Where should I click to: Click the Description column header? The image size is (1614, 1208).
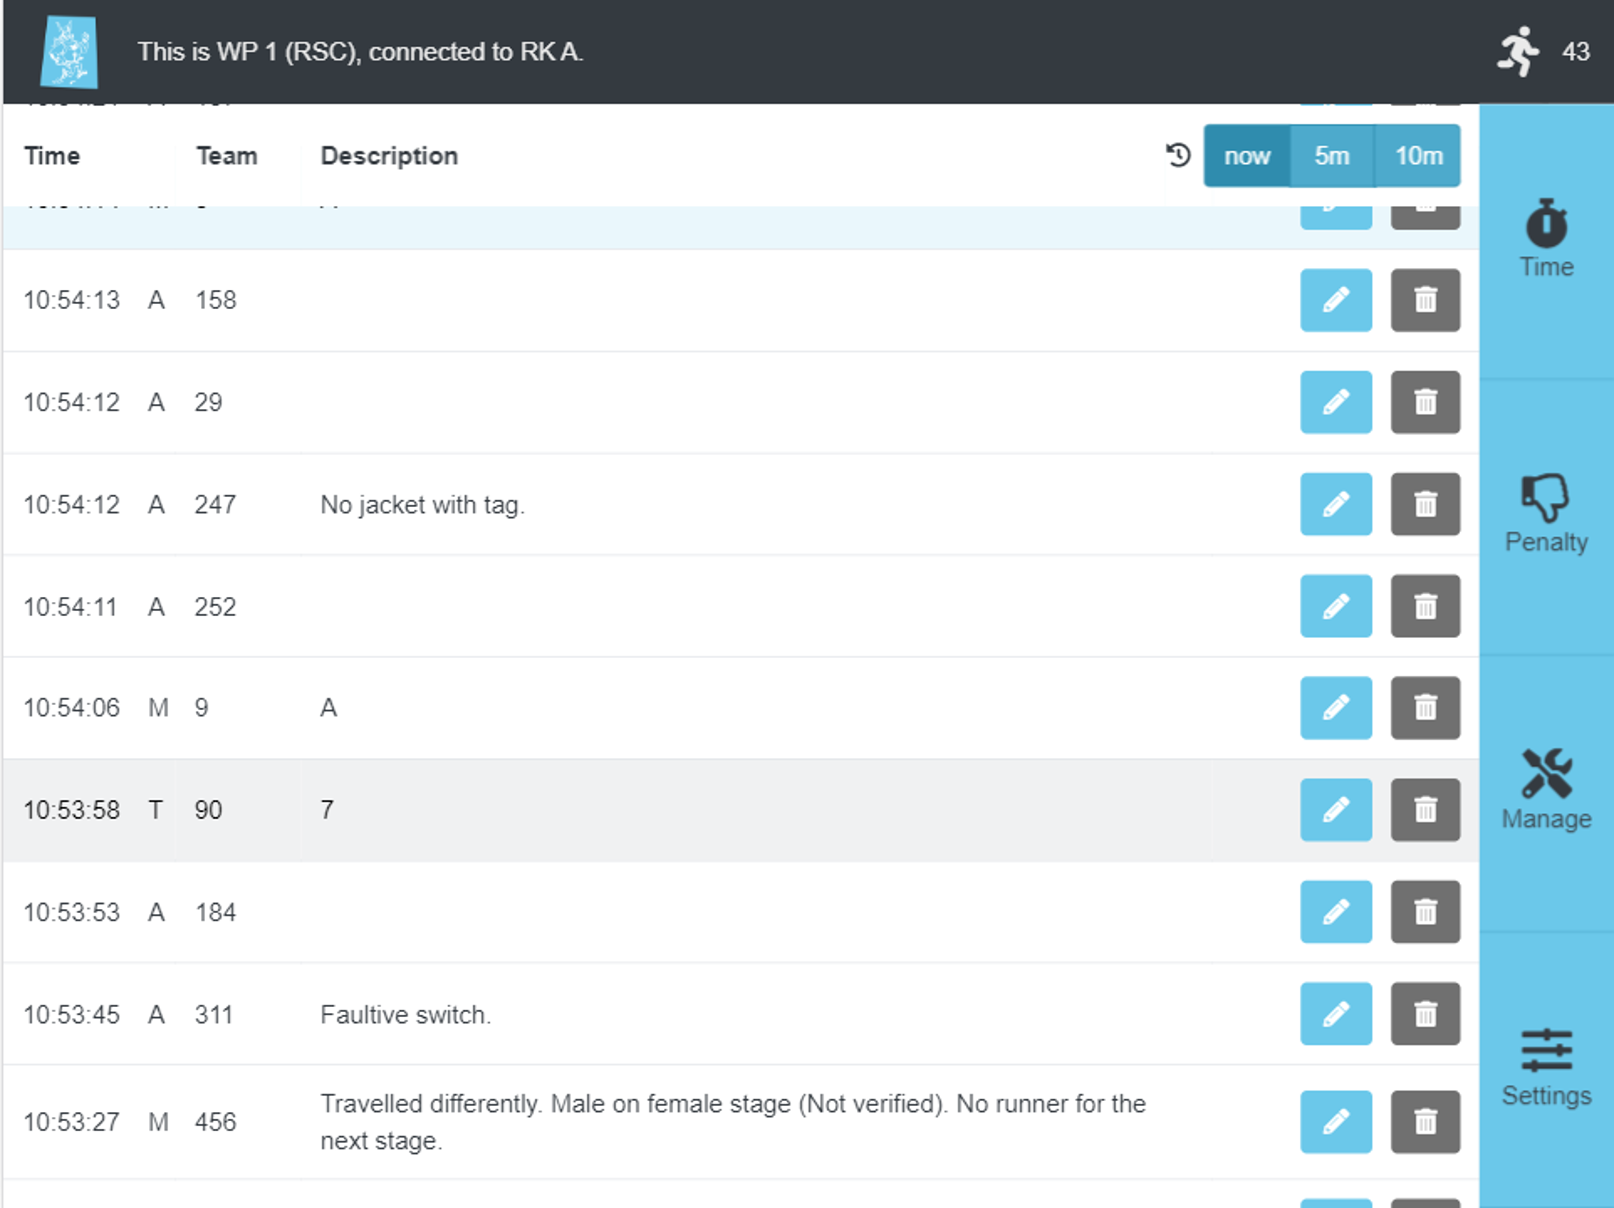pos(389,155)
